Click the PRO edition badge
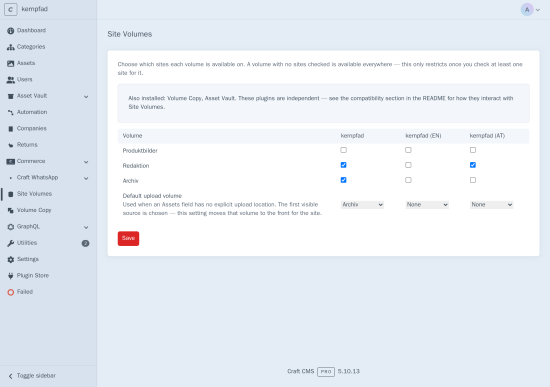550x387 pixels. coord(326,372)
